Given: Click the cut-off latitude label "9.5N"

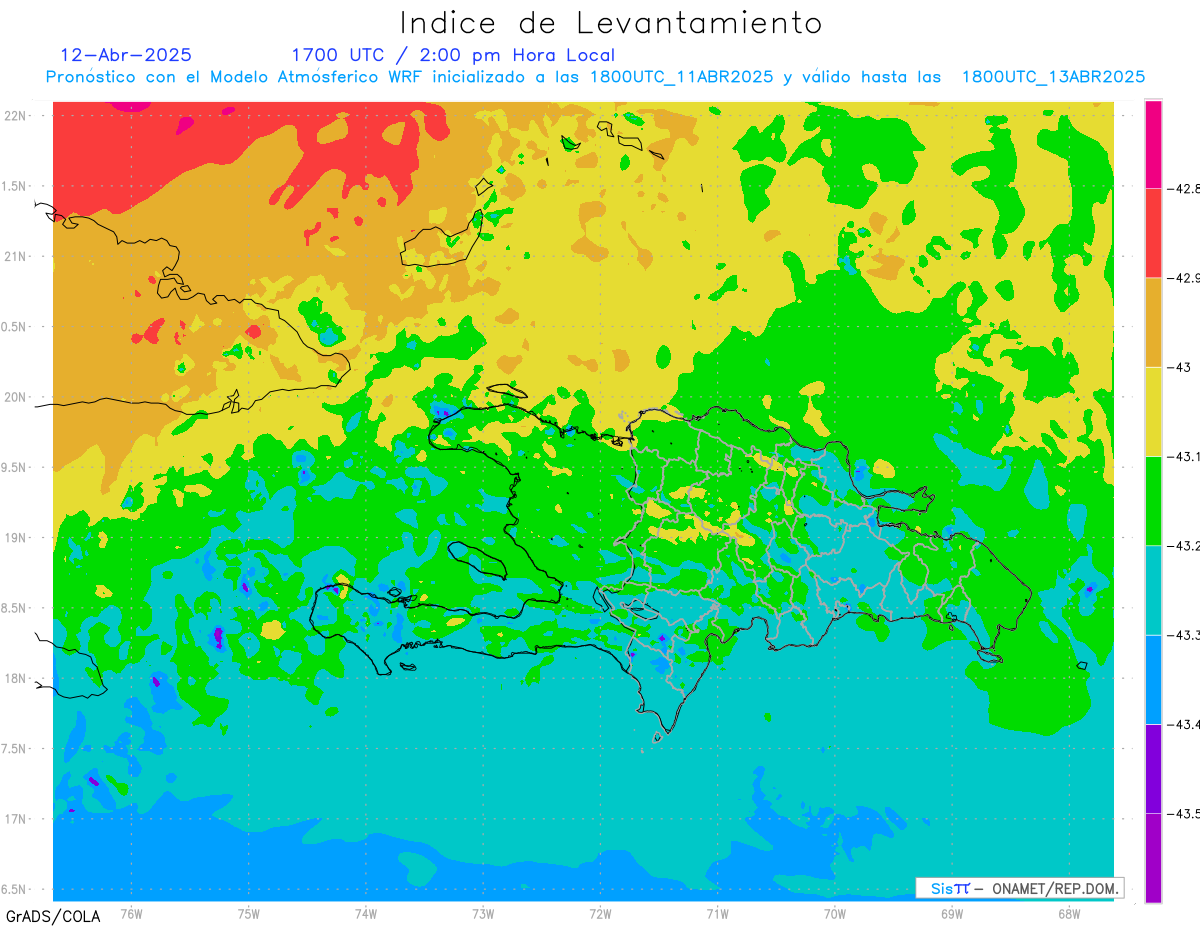Looking at the screenshot, I should pyautogui.click(x=15, y=467).
